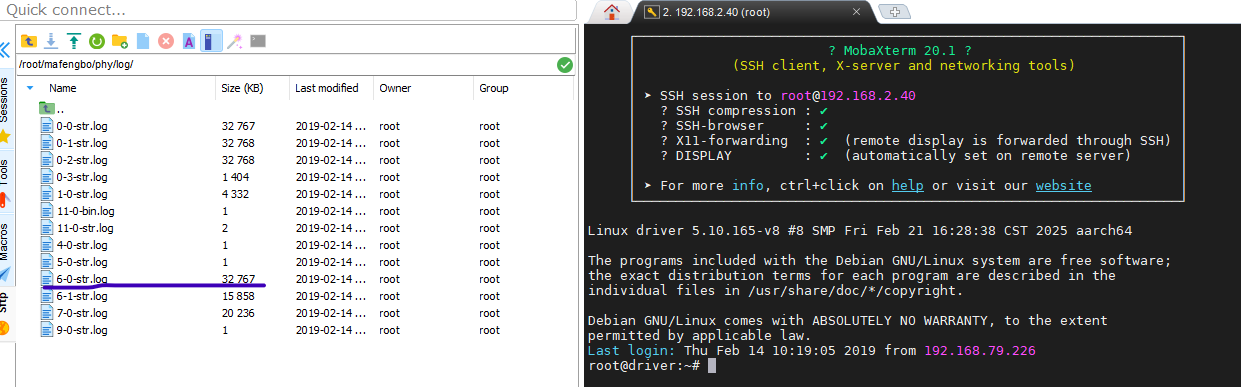Edit the remote path /root/mafengbo/phy/log/
The width and height of the screenshot is (1241, 387).
coord(286,64)
